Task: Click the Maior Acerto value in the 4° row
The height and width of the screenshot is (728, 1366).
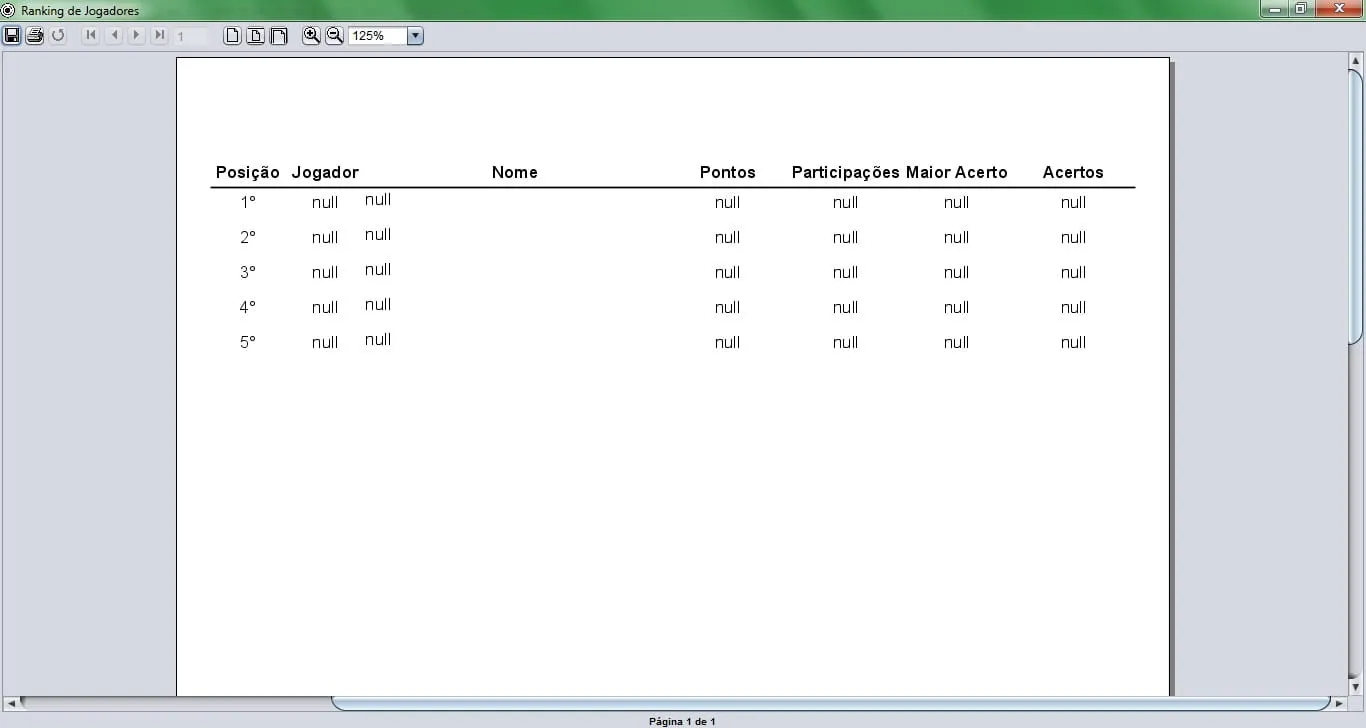Action: tap(957, 307)
